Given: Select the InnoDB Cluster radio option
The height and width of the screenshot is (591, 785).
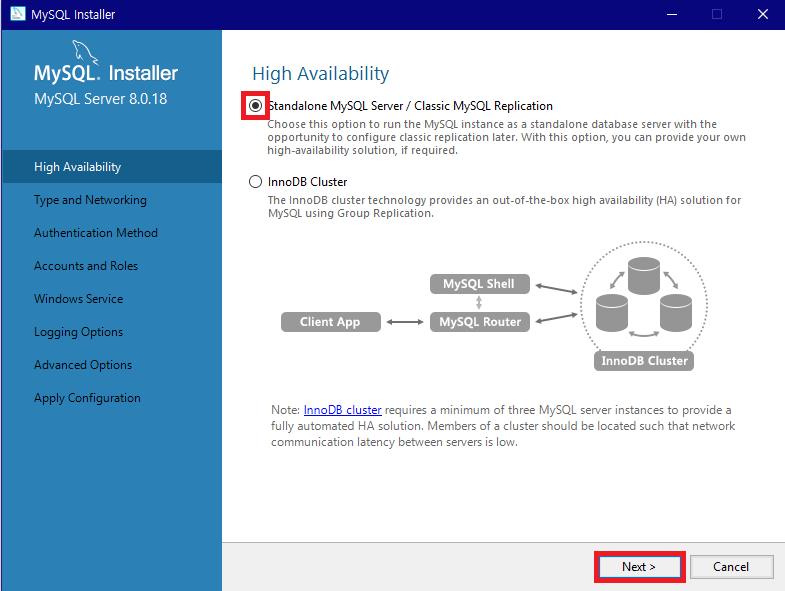Looking at the screenshot, I should (255, 181).
